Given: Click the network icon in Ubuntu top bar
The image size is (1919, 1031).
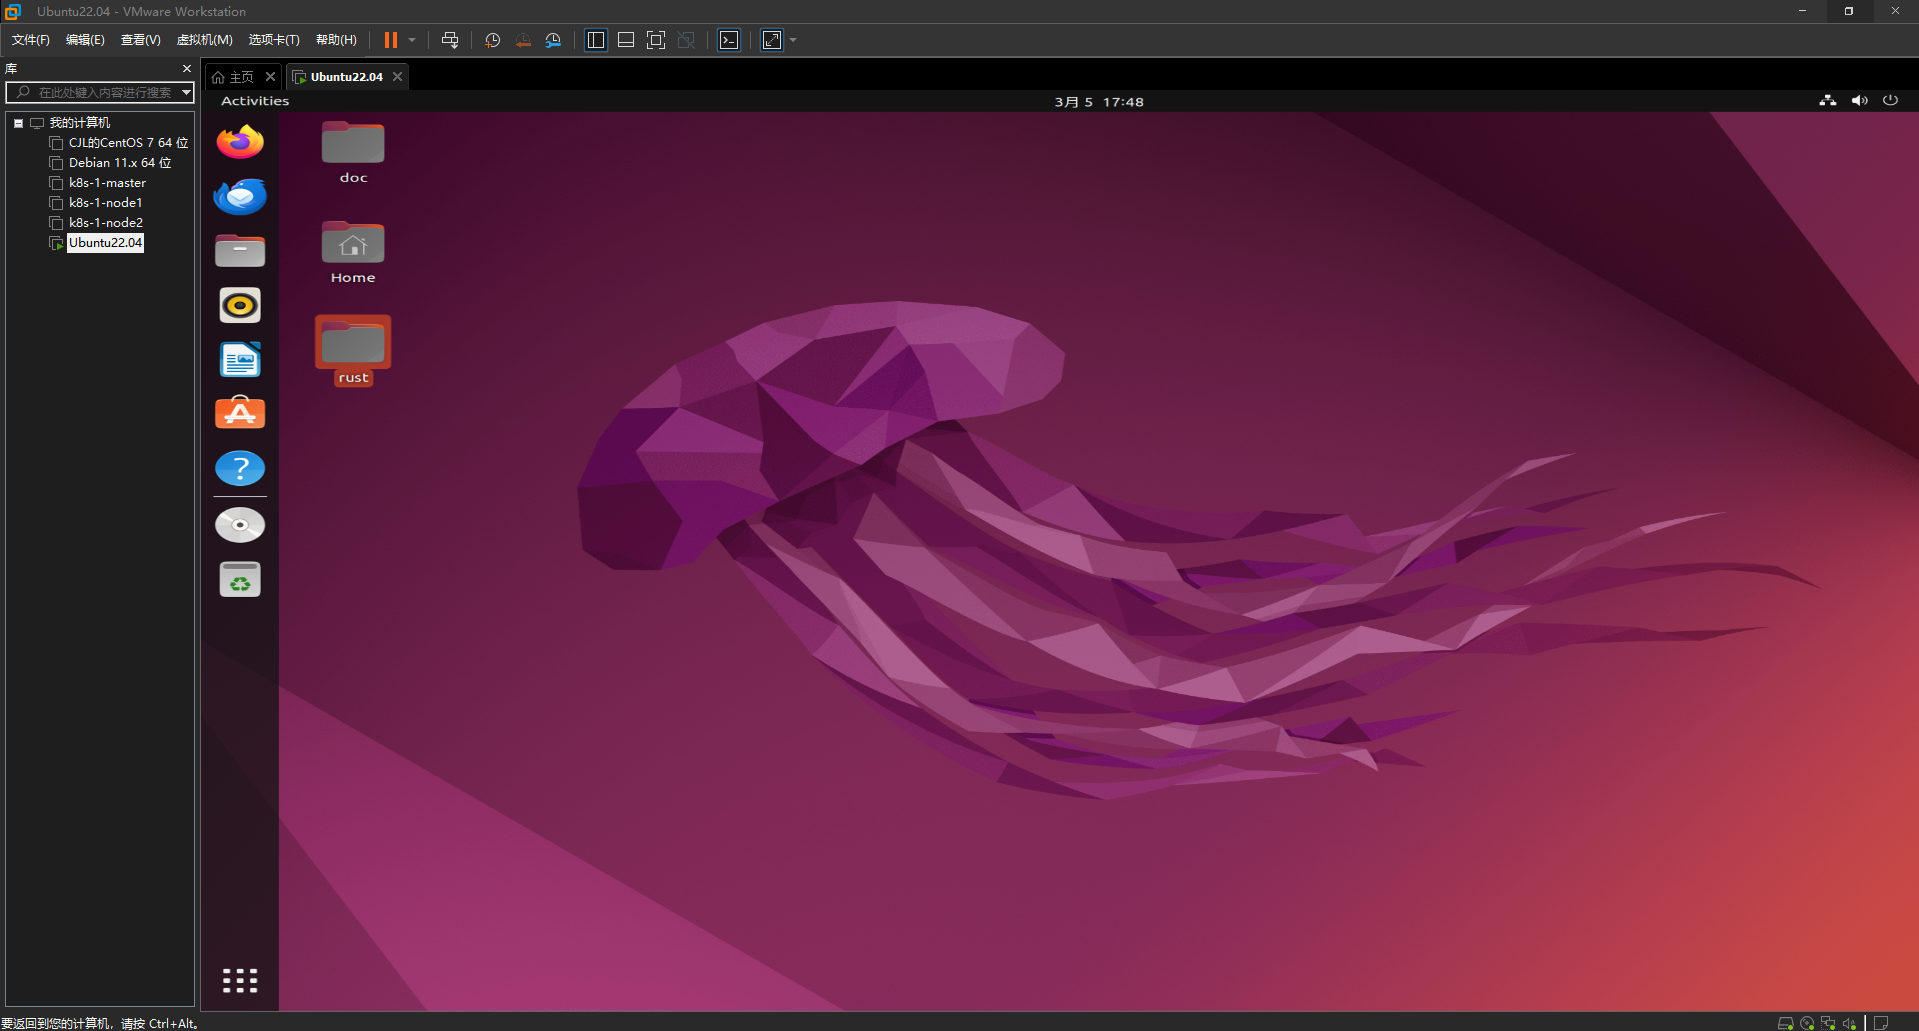Looking at the screenshot, I should [1828, 100].
